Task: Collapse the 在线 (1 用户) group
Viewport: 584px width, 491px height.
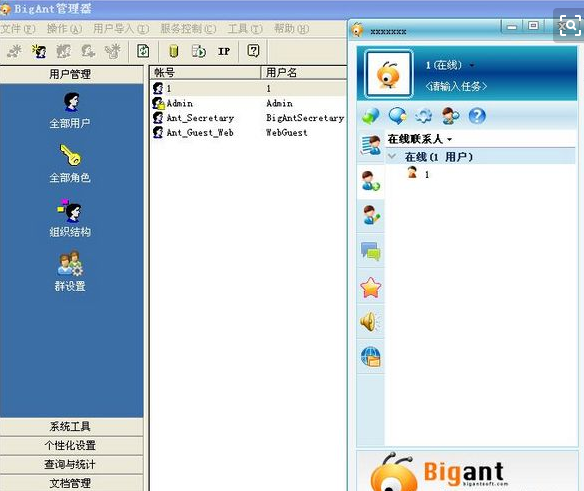Action: [392, 156]
